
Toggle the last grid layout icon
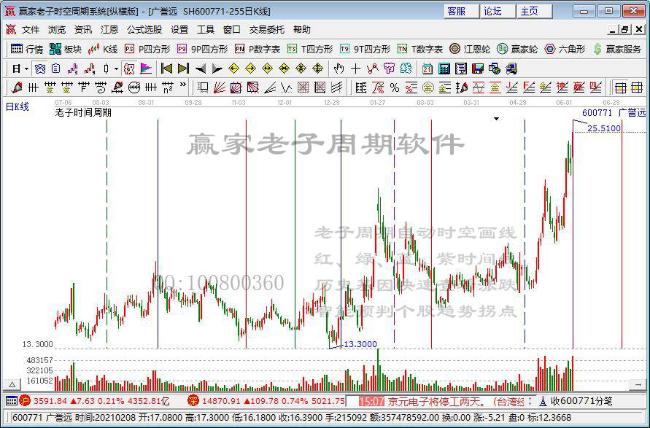pos(636,88)
